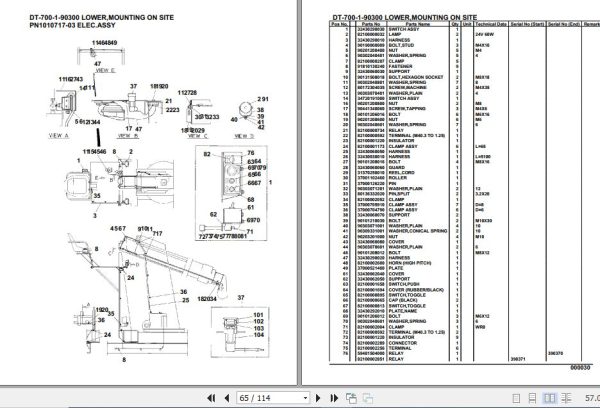Click the Parts Name column header
Image resolution: width=600 pixels, height=408 pixels.
coord(418,24)
